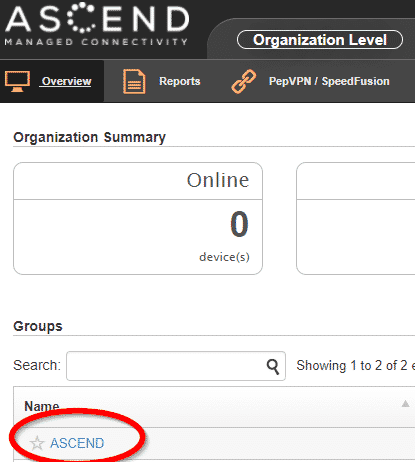The height and width of the screenshot is (462, 415).
Task: Click the magnifier icon in the search box
Action: point(273,366)
